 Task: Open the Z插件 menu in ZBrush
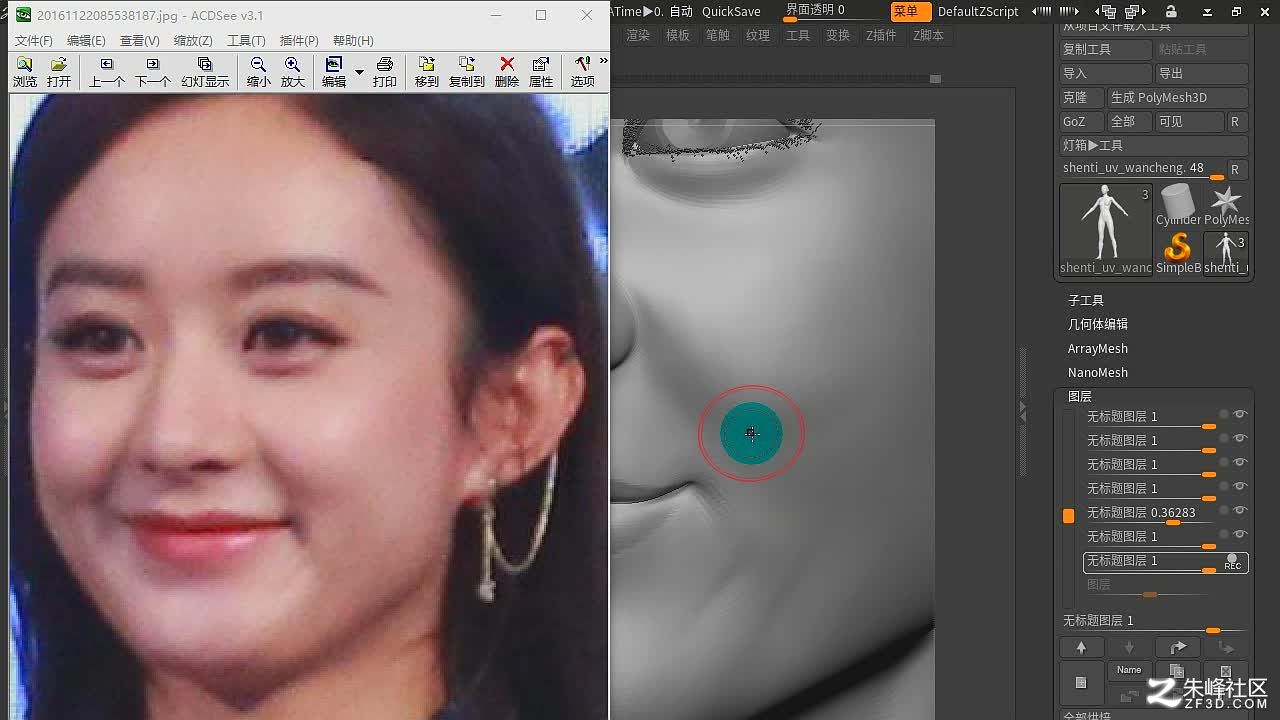click(881, 35)
